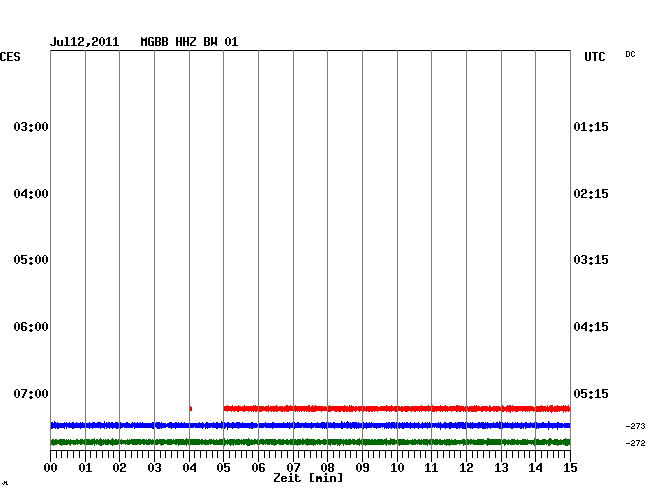
Task: Click the 11 minute tick label
Action: [x=431, y=468]
